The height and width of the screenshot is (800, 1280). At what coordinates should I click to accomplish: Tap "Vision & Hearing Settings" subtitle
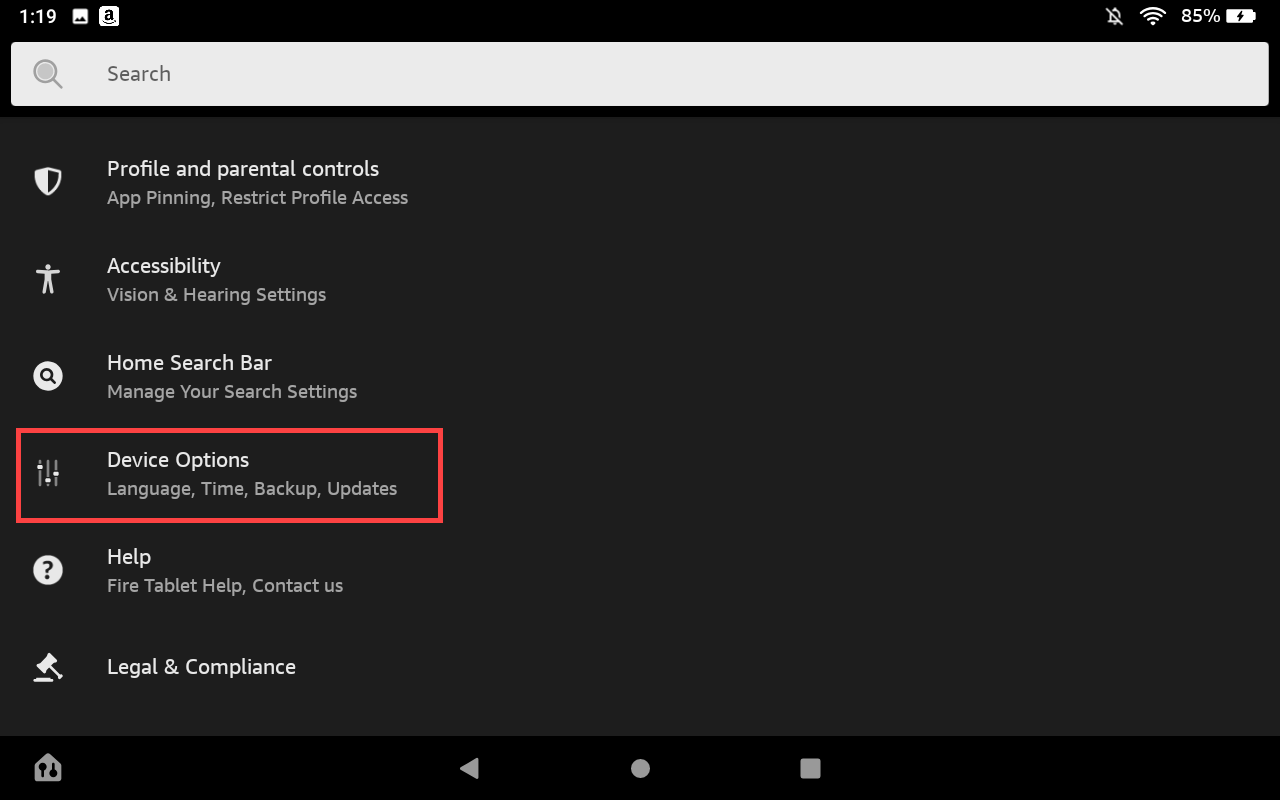click(216, 295)
